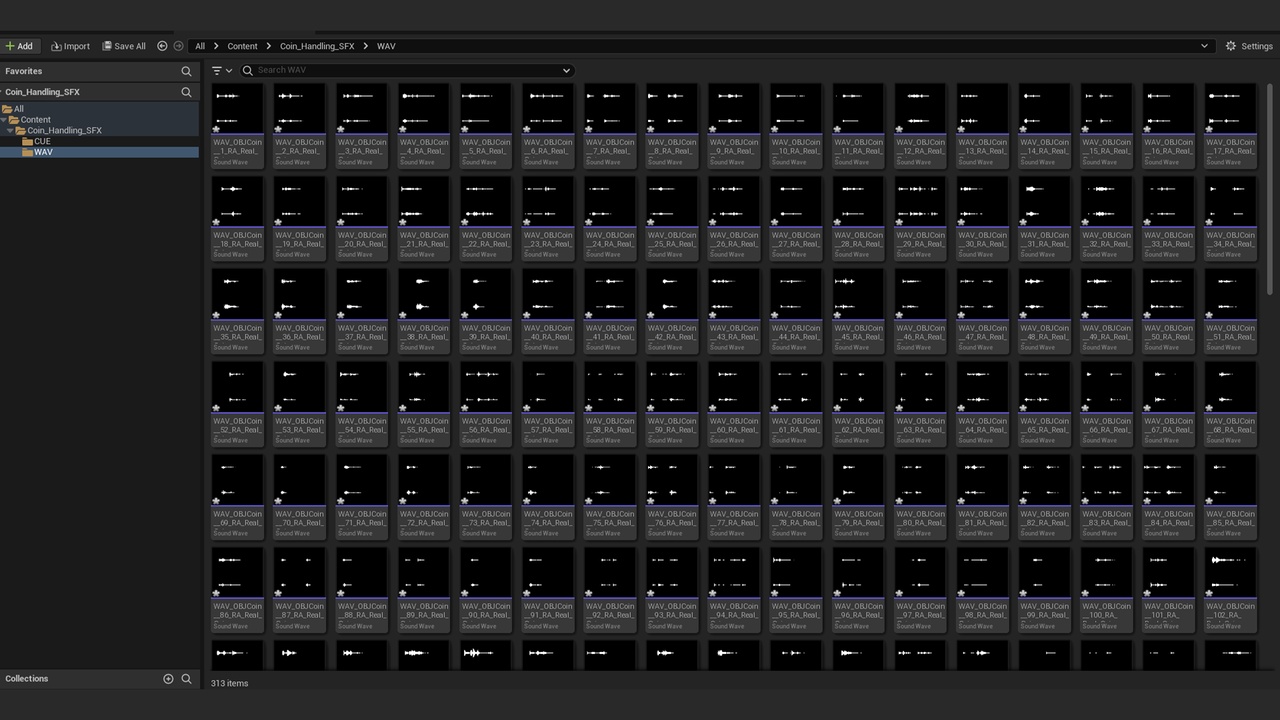This screenshot has width=1280, height=720.
Task: Collapse the 'Content' tree node arrow
Action: point(3,120)
